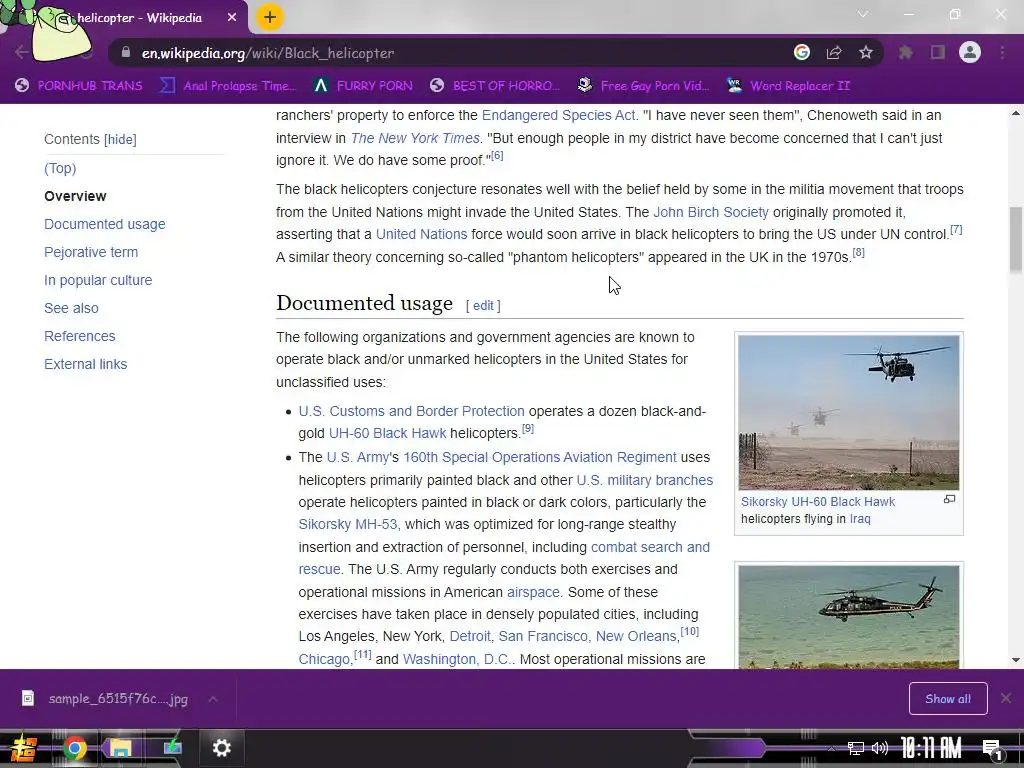Bookmark this page with the star icon

866,53
